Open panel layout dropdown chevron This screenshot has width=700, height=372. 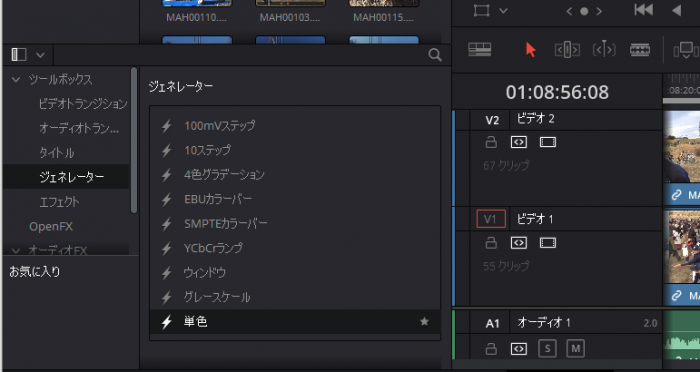point(40,55)
